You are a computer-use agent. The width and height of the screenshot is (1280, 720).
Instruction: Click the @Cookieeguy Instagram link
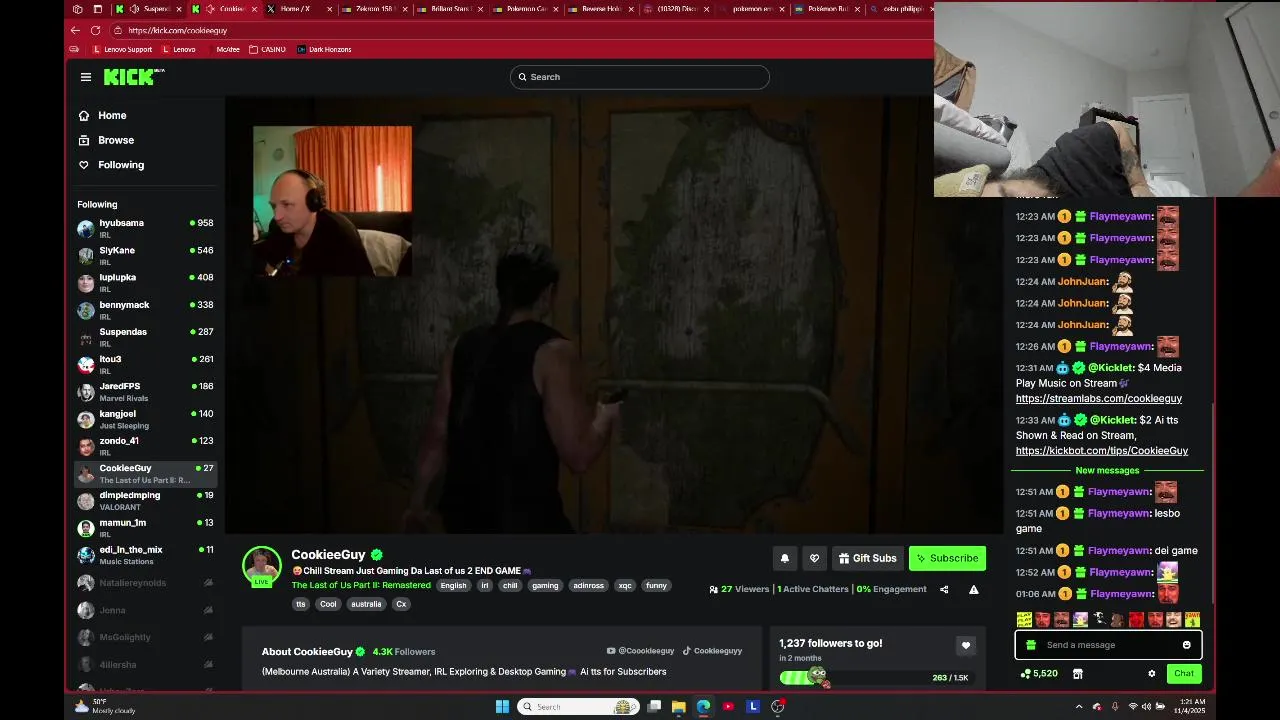[x=640, y=651]
